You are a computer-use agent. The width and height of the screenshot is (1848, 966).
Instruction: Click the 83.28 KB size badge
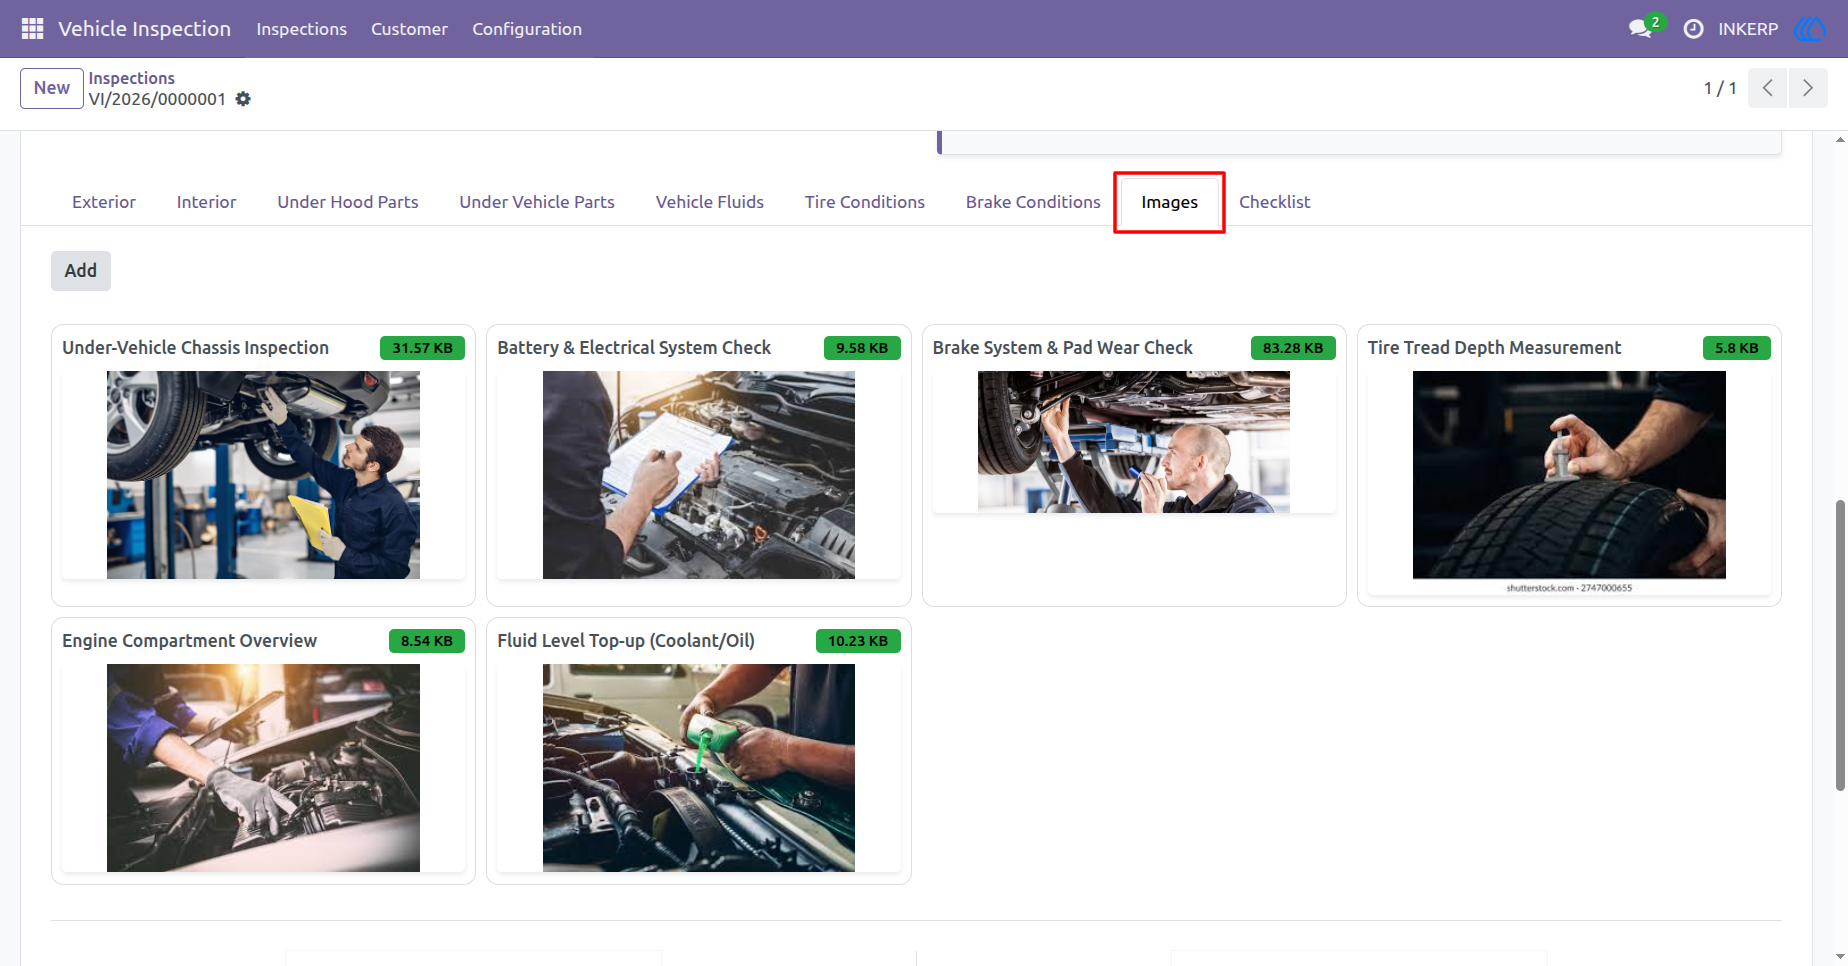click(x=1293, y=348)
